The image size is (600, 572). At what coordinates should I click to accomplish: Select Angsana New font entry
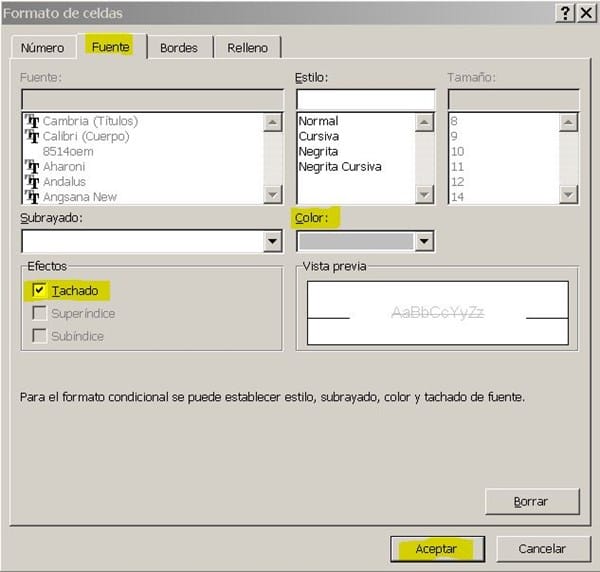pos(79,197)
